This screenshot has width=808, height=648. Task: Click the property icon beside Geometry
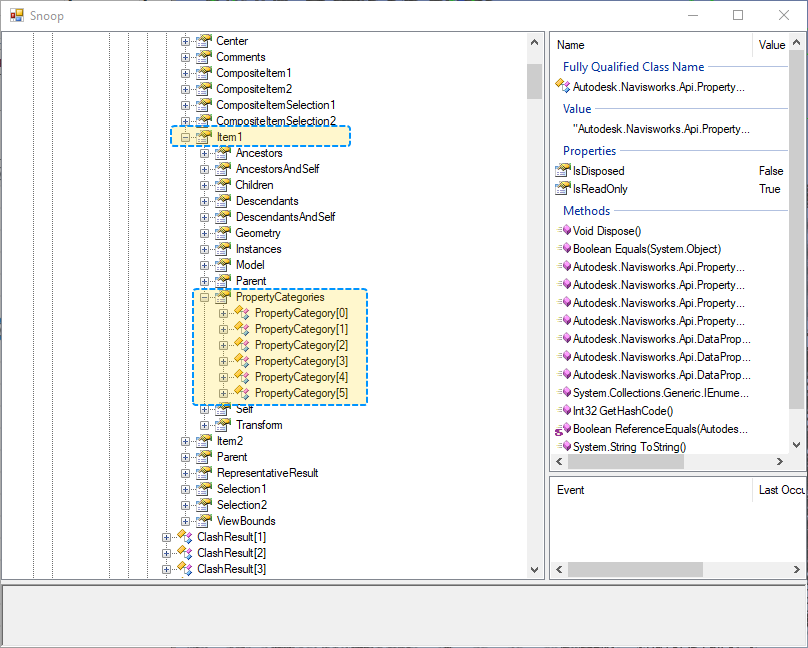pyautogui.click(x=221, y=233)
